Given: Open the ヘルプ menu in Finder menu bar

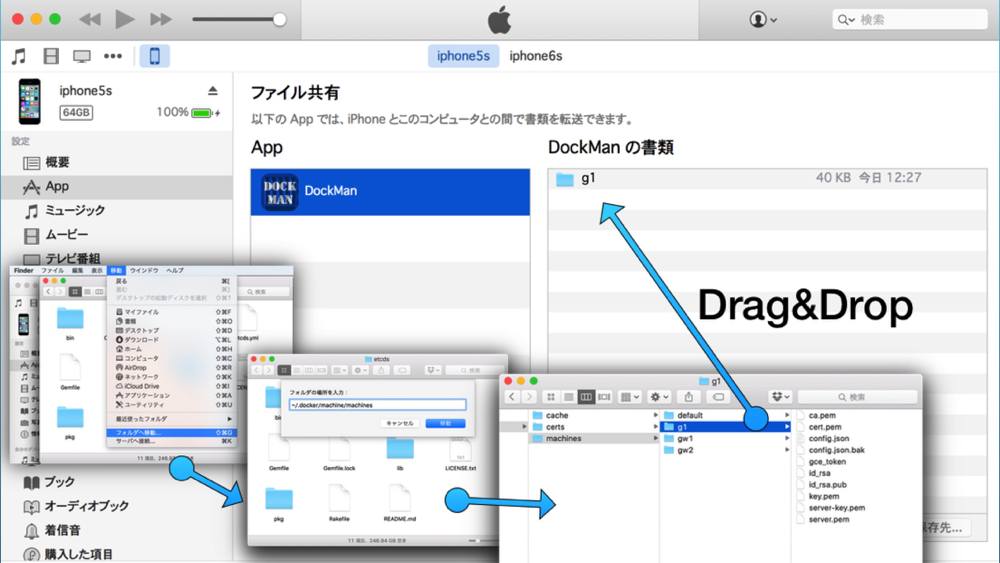Looking at the screenshot, I should (x=175, y=271).
